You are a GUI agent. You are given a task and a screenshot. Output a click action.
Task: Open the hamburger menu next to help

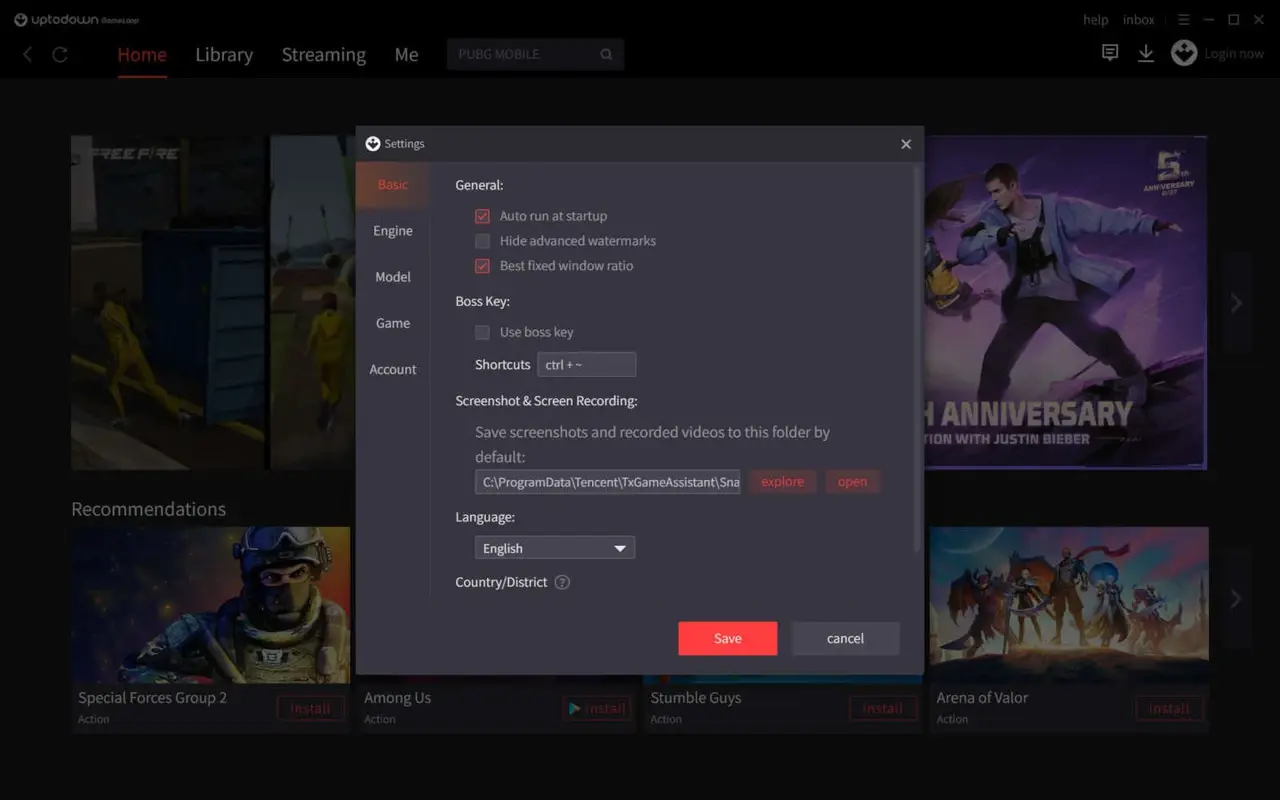coord(1184,19)
